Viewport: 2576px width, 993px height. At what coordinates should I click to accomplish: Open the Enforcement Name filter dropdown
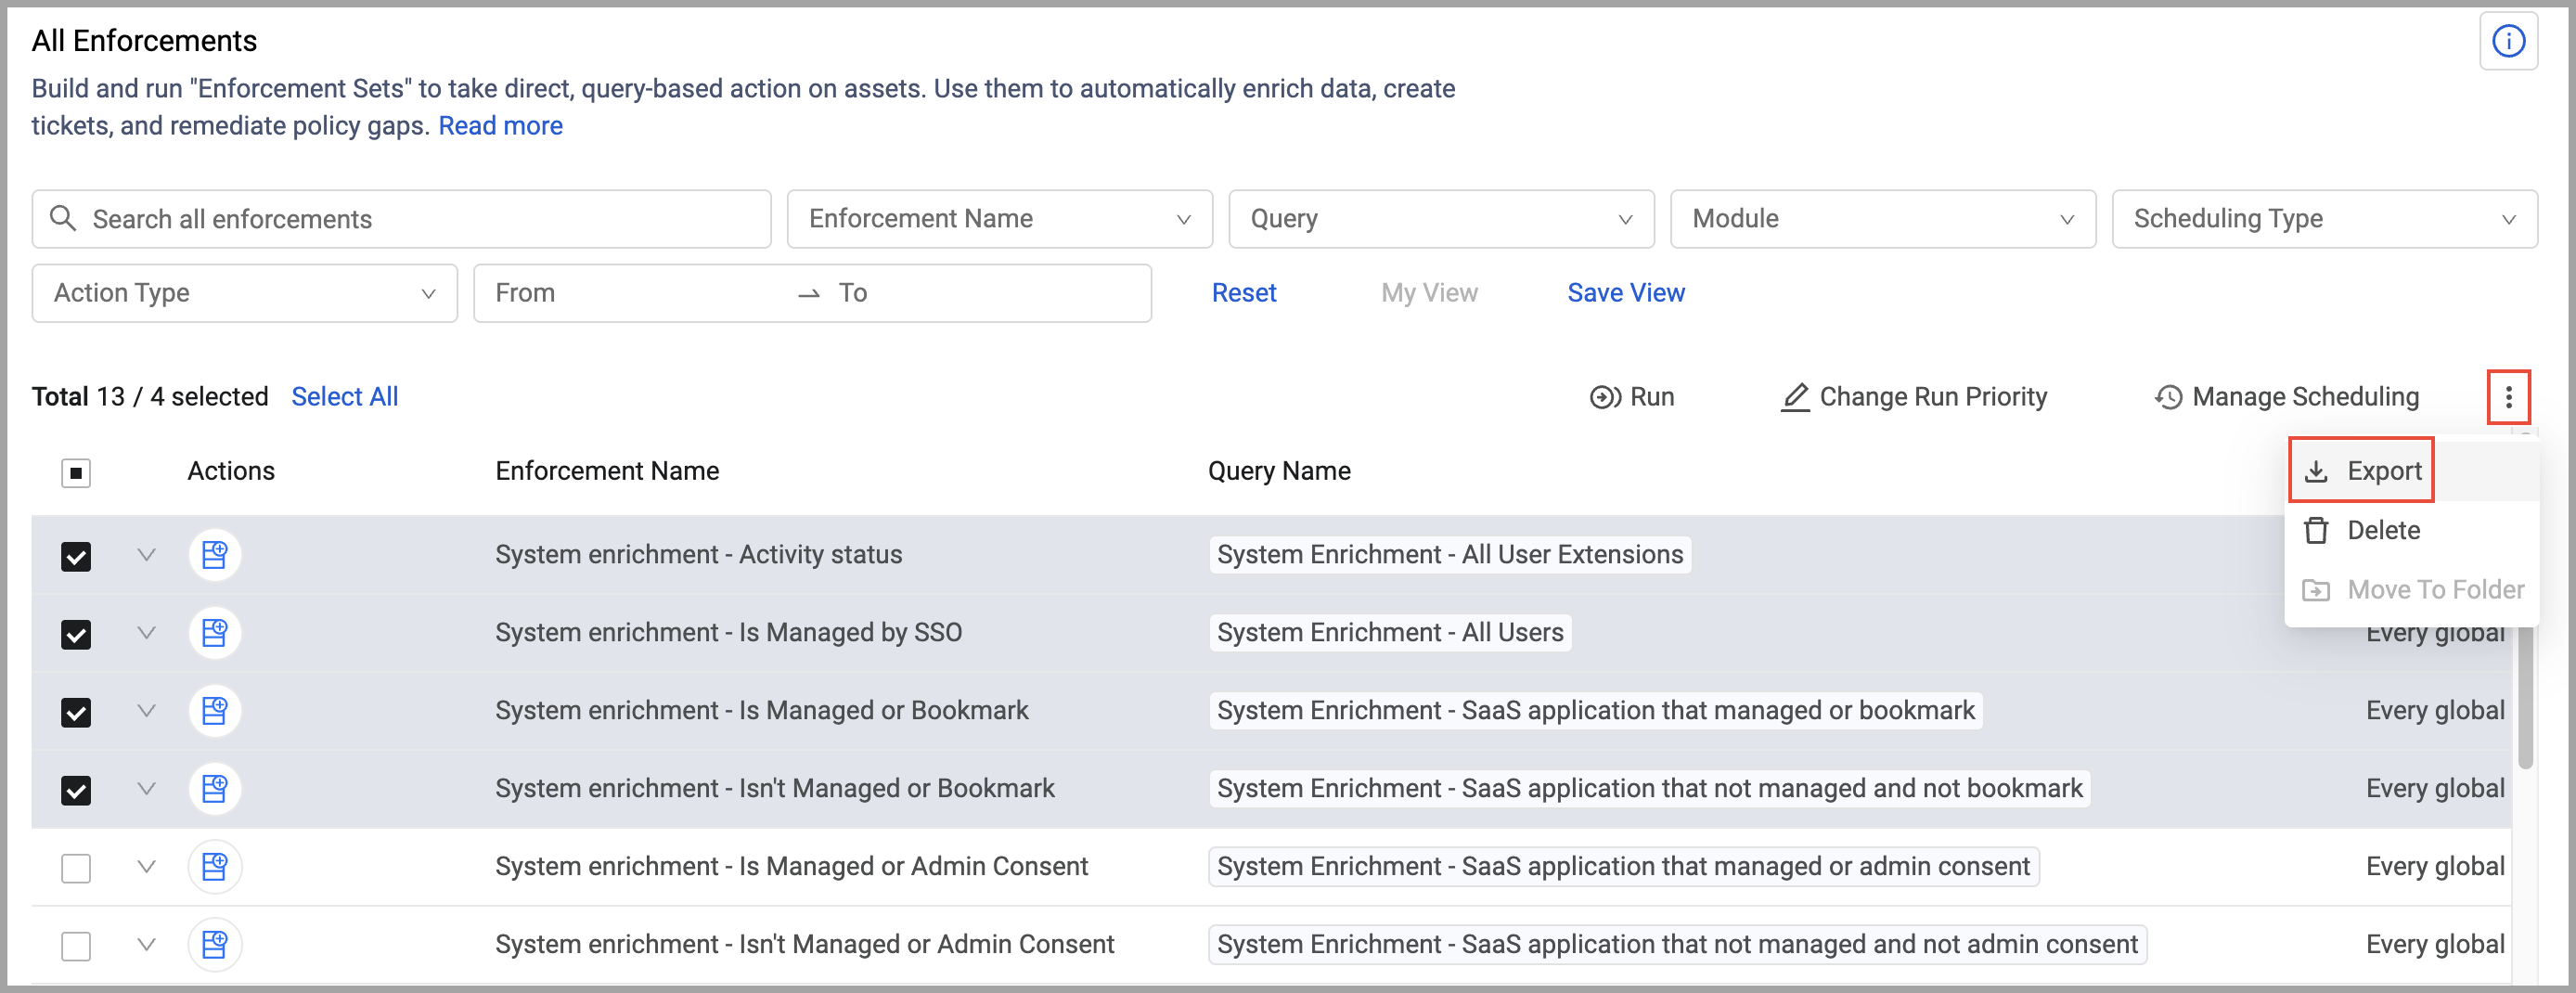pyautogui.click(x=998, y=219)
